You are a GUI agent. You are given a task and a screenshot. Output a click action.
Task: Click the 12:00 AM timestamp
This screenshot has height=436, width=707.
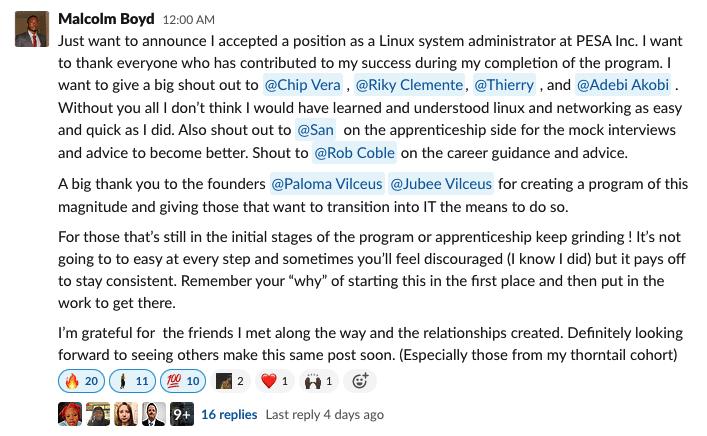(188, 20)
